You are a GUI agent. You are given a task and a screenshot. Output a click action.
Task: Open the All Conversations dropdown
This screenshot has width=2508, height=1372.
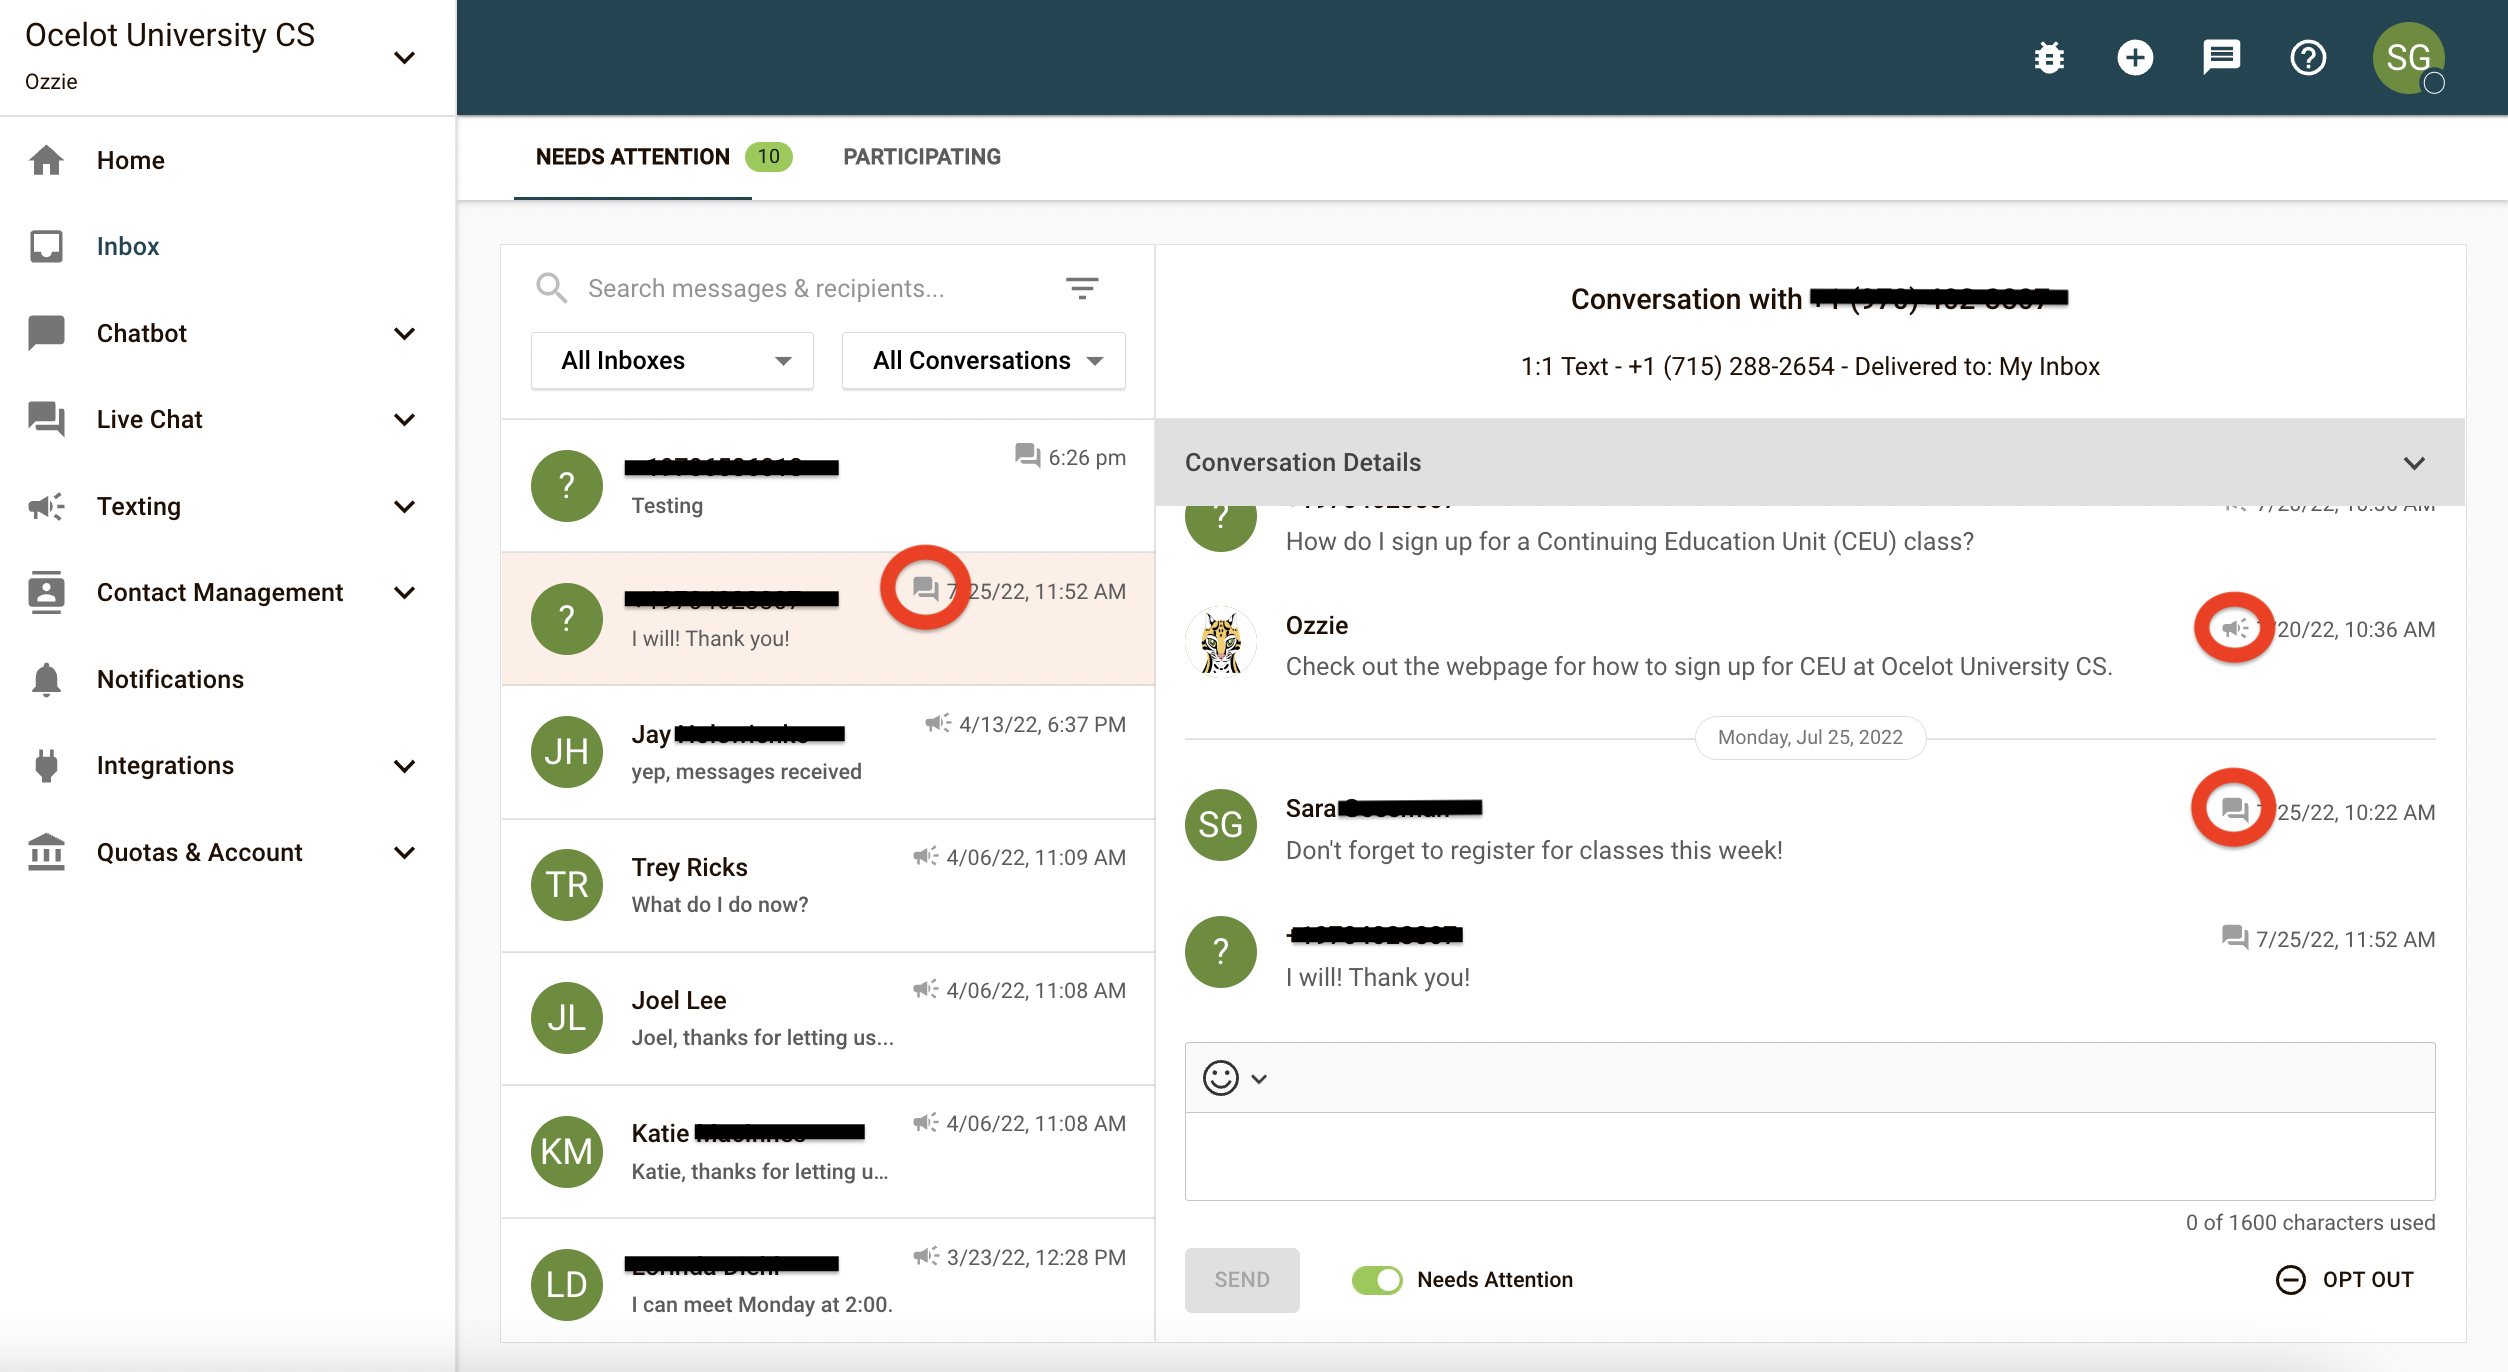coord(983,360)
